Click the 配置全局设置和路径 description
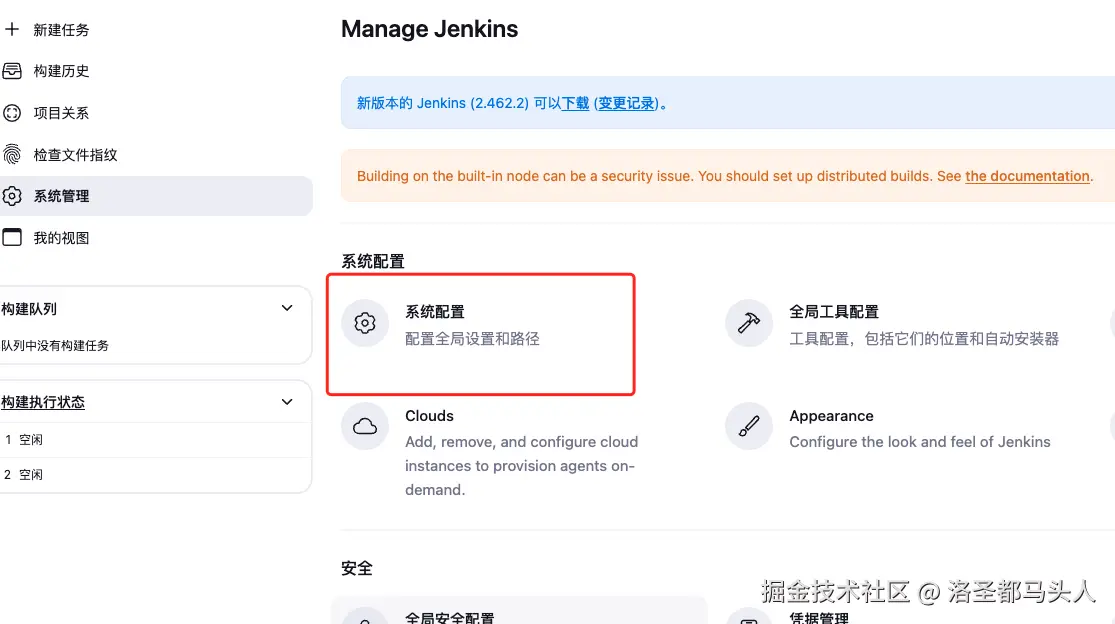Image resolution: width=1115 pixels, height=624 pixels. [x=472, y=339]
